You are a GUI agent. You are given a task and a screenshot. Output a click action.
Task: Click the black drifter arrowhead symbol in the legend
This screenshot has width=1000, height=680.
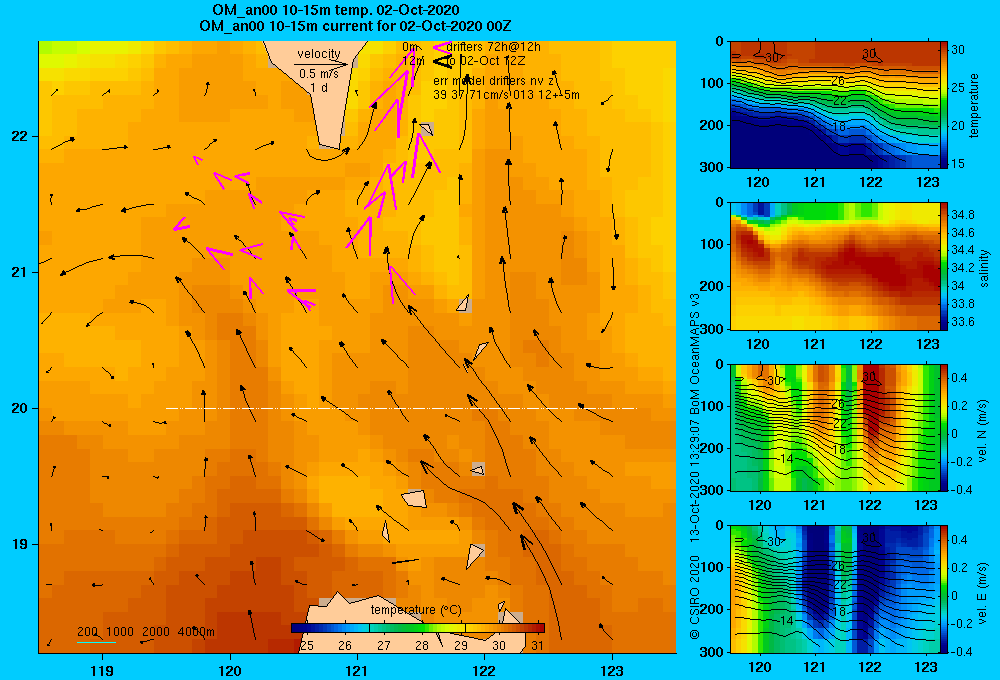(x=442, y=61)
